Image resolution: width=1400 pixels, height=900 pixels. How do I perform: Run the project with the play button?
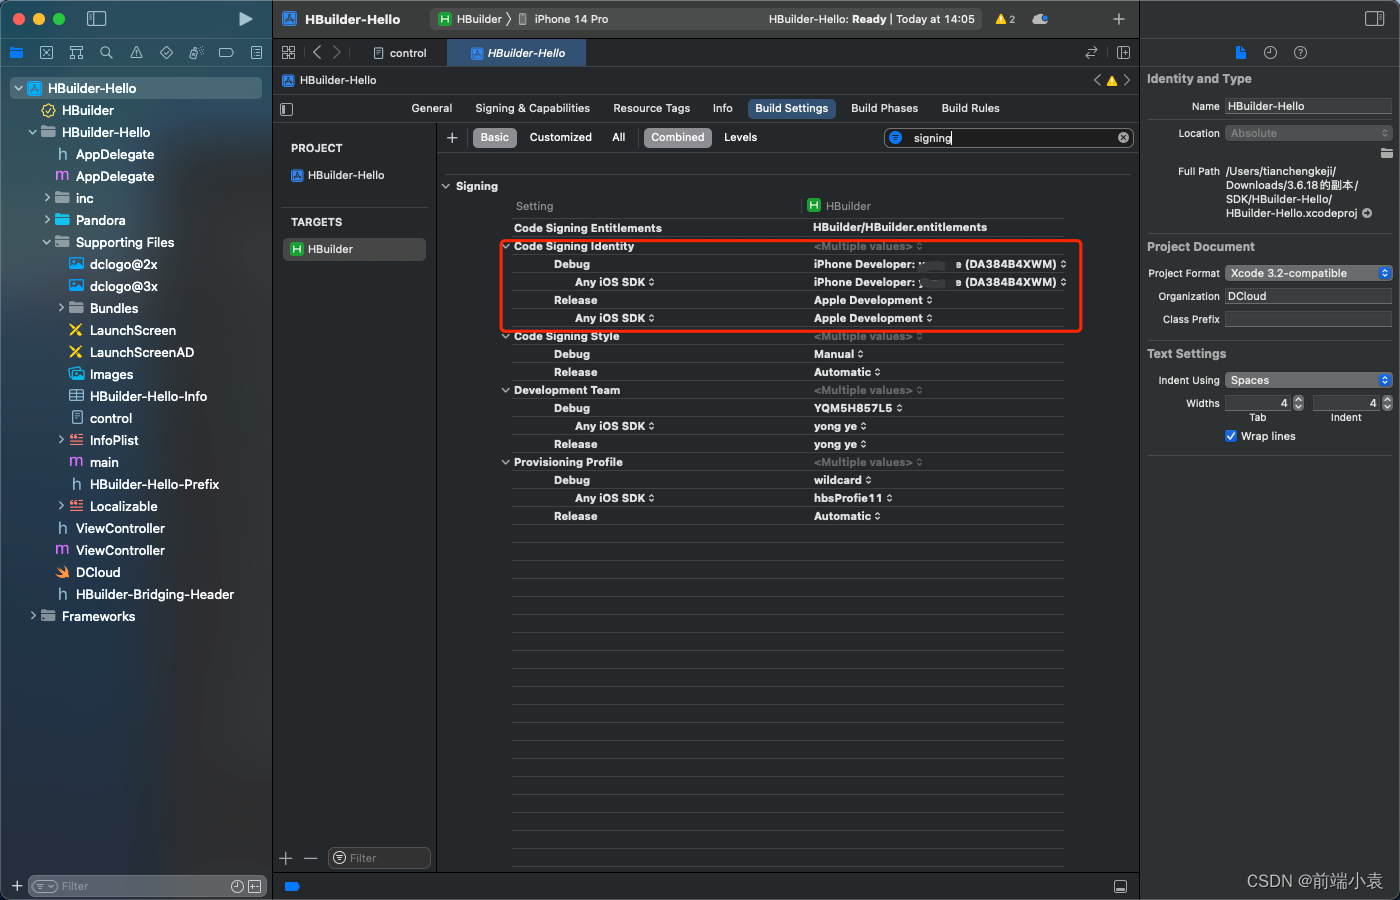245,19
